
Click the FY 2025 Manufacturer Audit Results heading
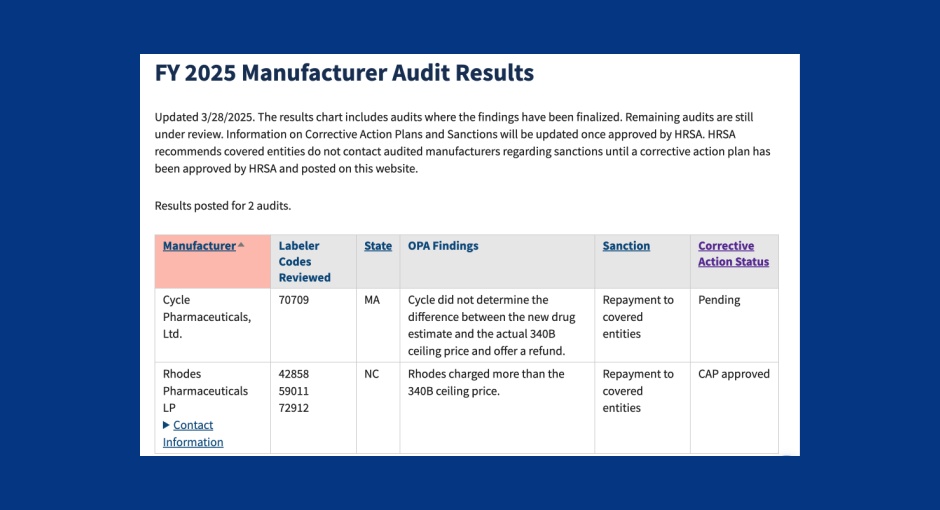344,73
